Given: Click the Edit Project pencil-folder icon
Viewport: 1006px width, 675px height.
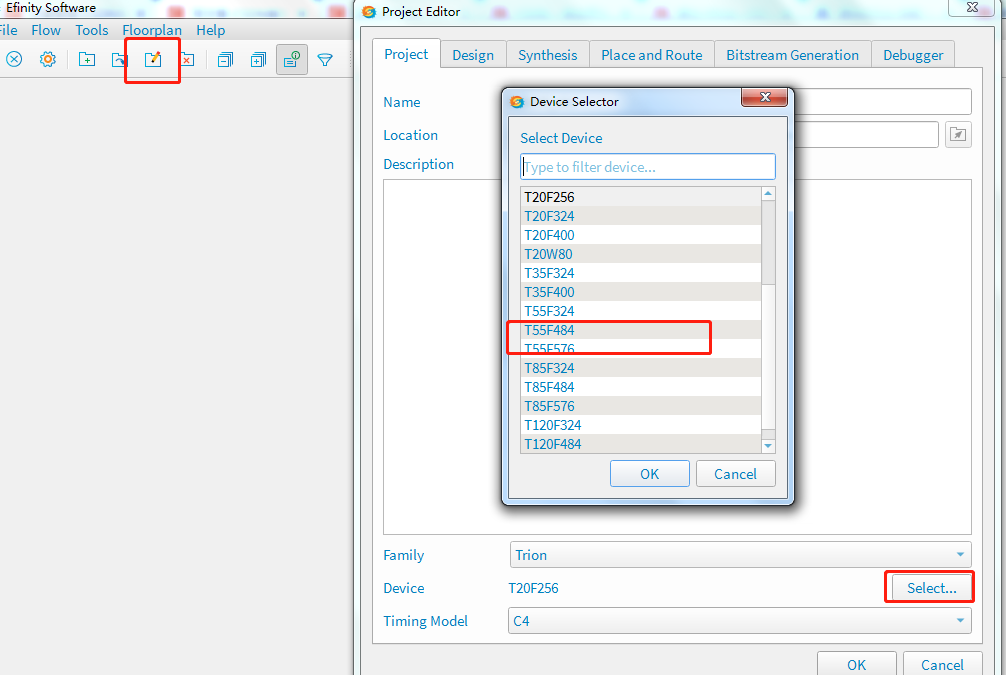Looking at the screenshot, I should coord(153,60).
